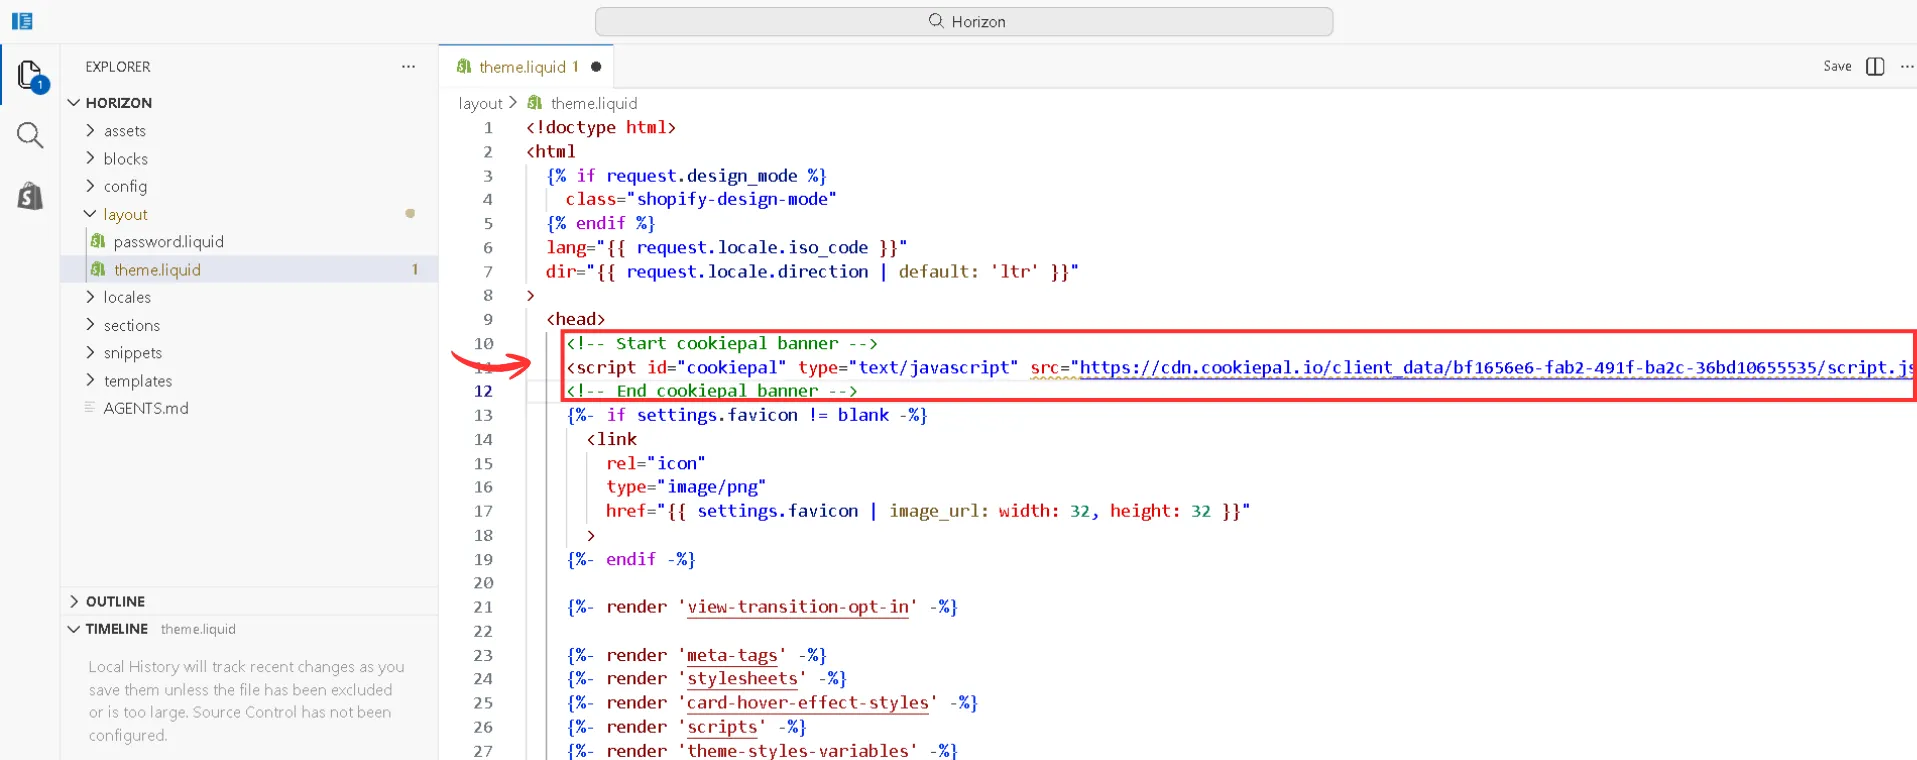Click the 'stylesheets' render reference
Viewport: 1917px width, 760px height.
tap(742, 678)
